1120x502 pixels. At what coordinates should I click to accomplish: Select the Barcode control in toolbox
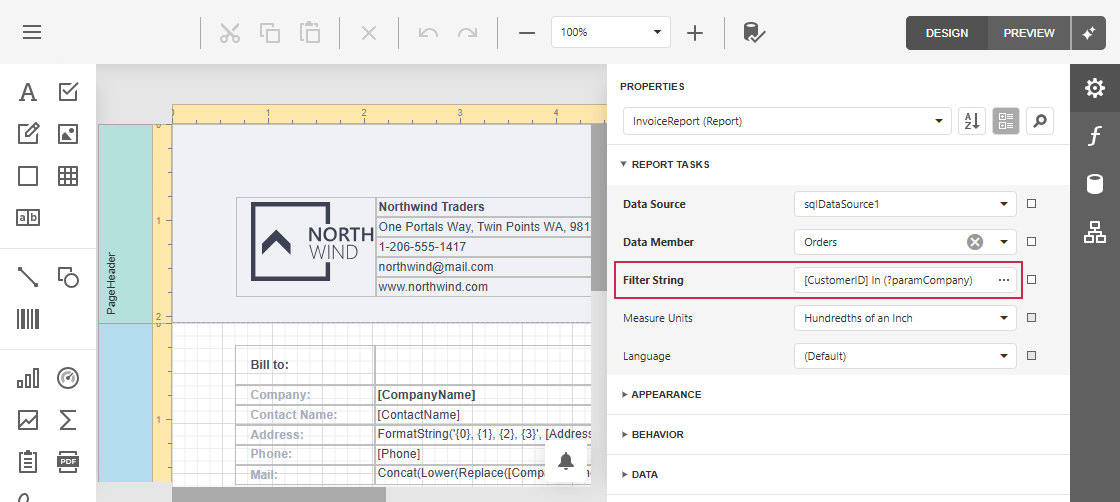28,319
